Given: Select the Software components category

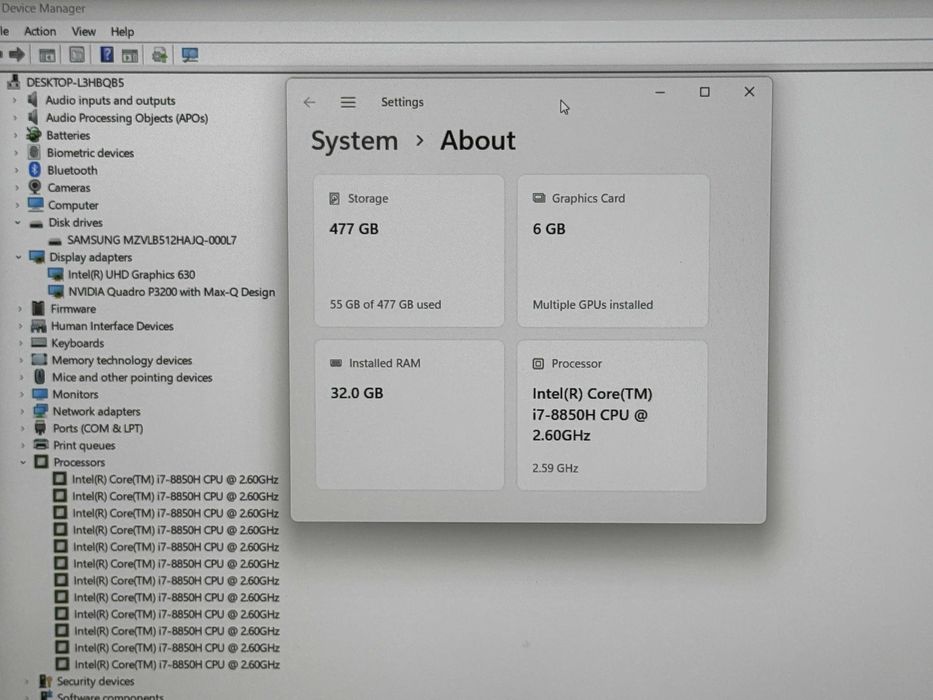Looking at the screenshot, I should 110,696.
